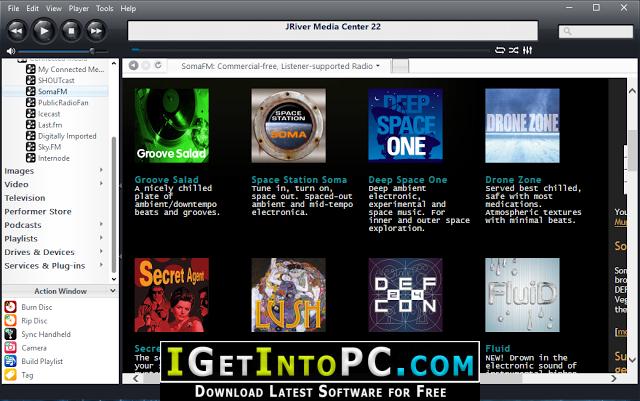Click the Burn Disc icon
The height and width of the screenshot is (401, 640).
[11, 307]
